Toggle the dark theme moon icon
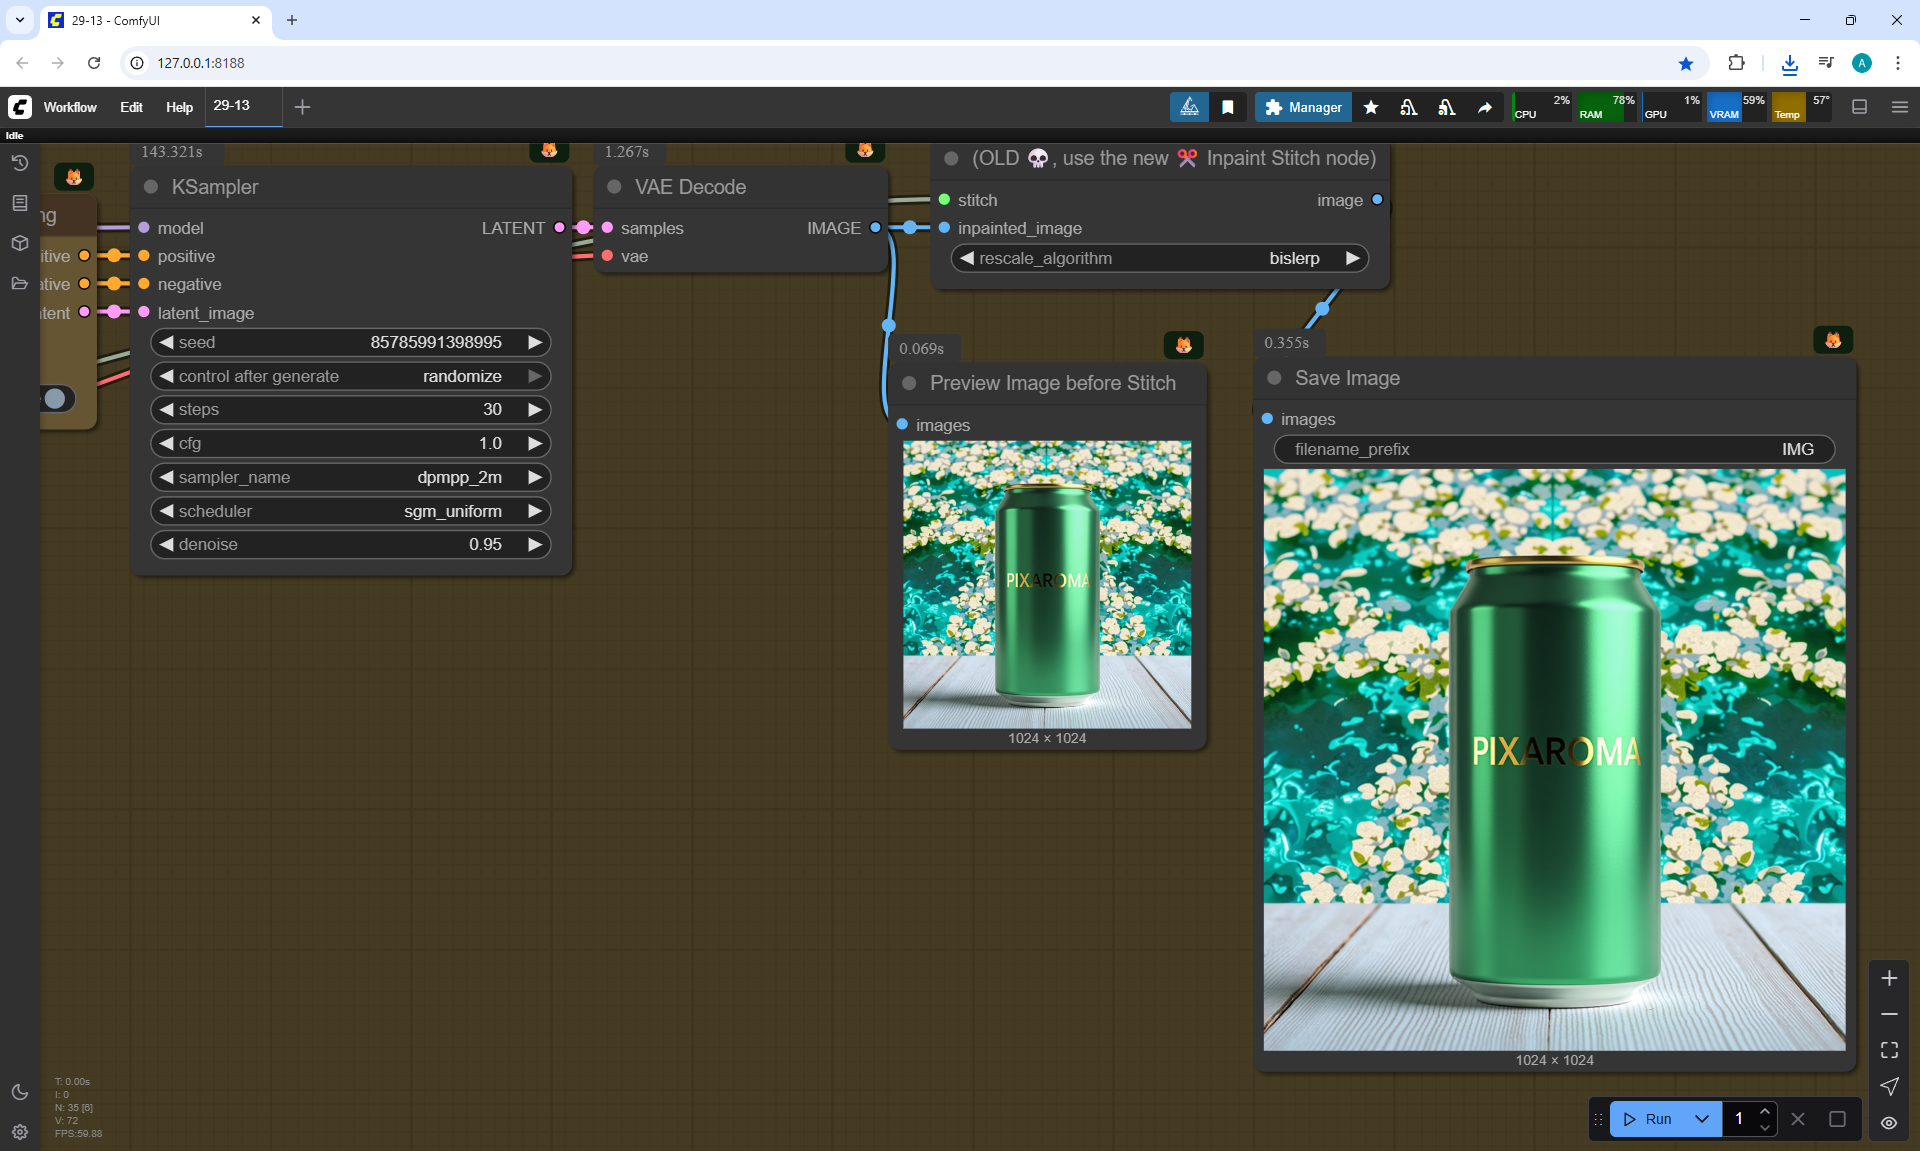This screenshot has width=1920, height=1151. [x=20, y=1092]
